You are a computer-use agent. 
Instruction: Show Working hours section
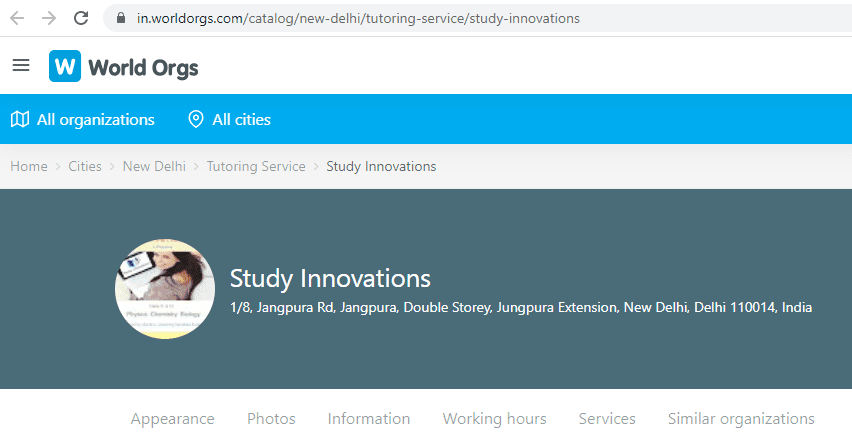494,419
